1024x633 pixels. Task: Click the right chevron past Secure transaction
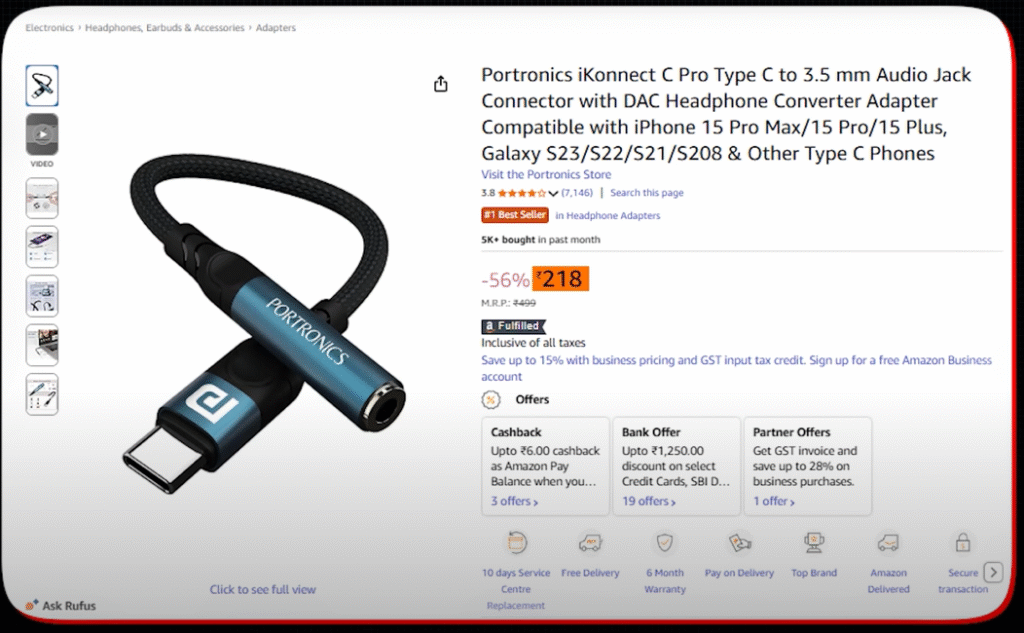pyautogui.click(x=993, y=571)
